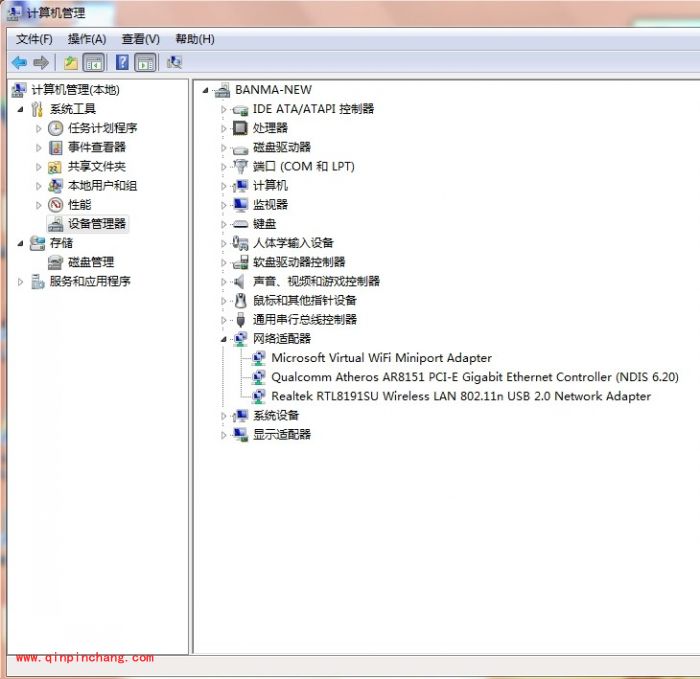Open the blue Help question-mark icon
The width and height of the screenshot is (700, 679).
[122, 62]
